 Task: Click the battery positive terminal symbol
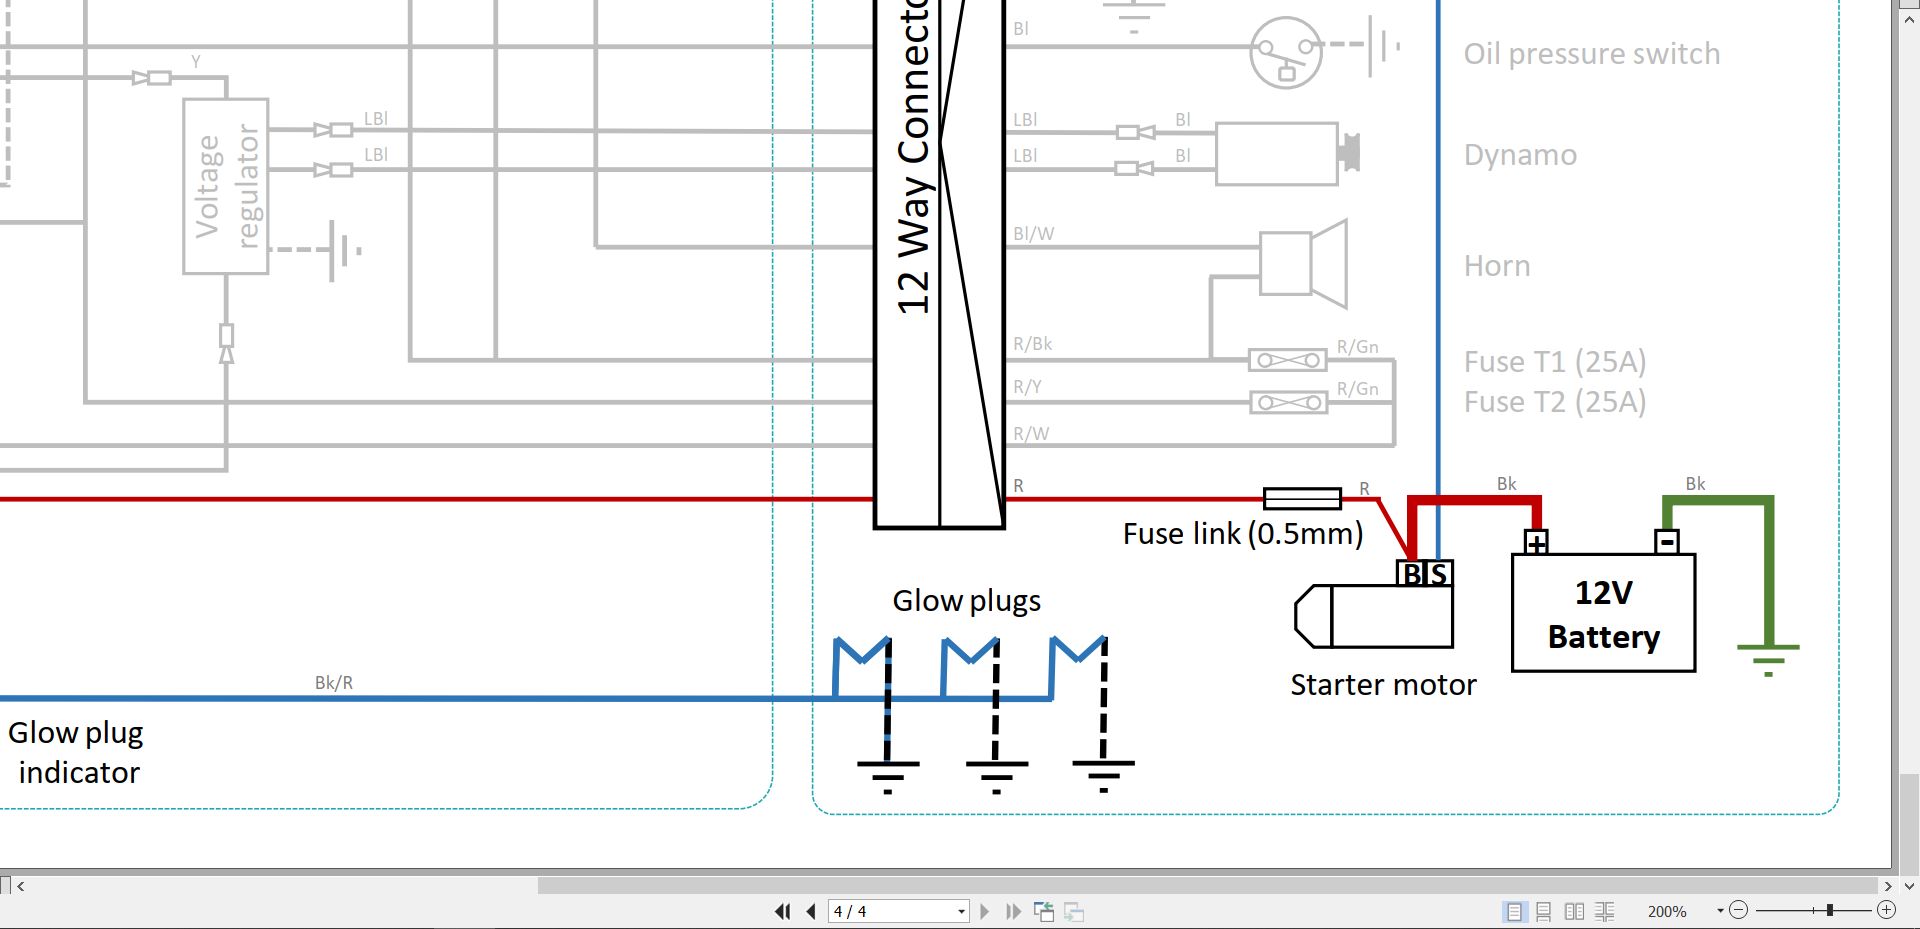coord(1537,542)
